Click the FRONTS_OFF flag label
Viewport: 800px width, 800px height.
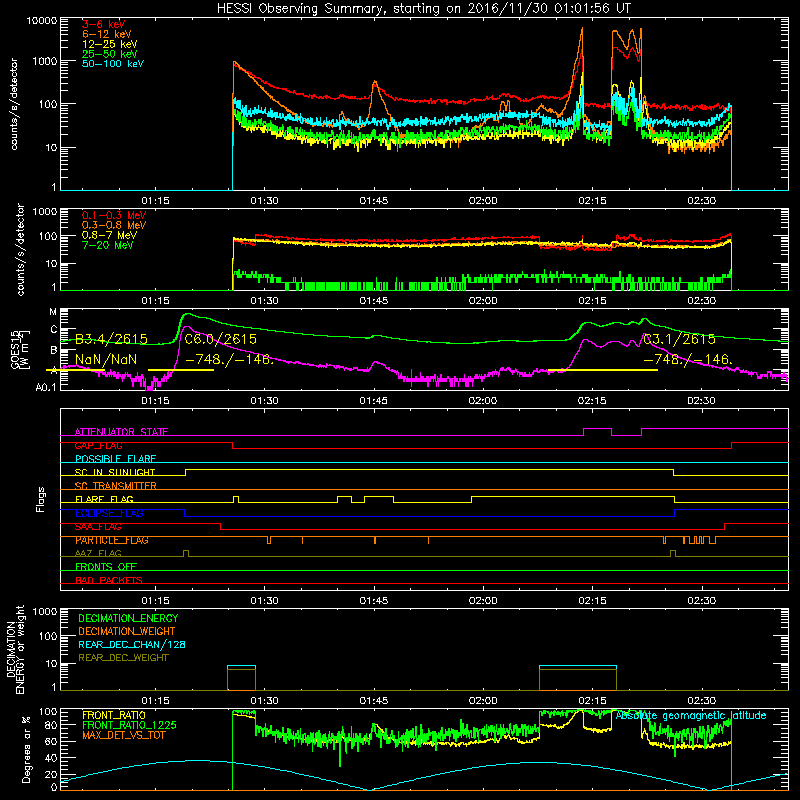[106, 567]
